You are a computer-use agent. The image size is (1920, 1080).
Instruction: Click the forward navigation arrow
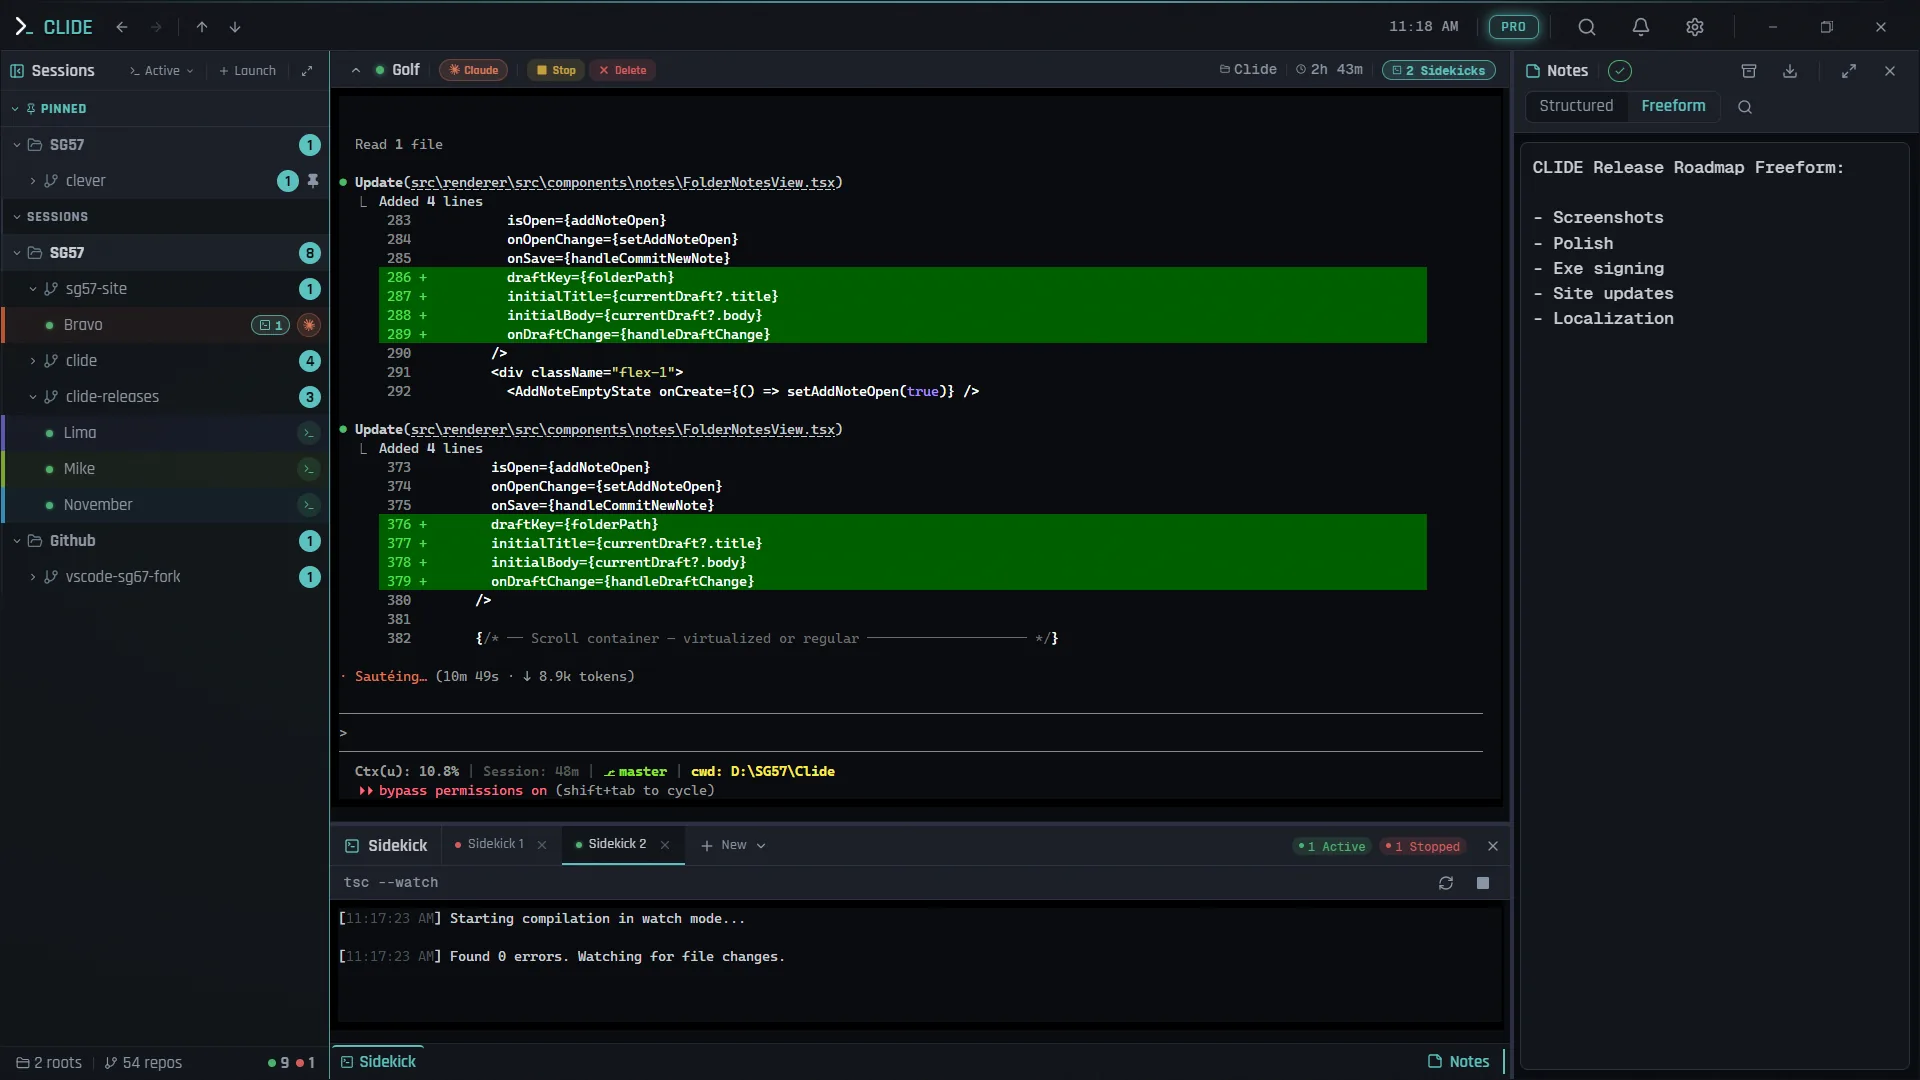(156, 27)
